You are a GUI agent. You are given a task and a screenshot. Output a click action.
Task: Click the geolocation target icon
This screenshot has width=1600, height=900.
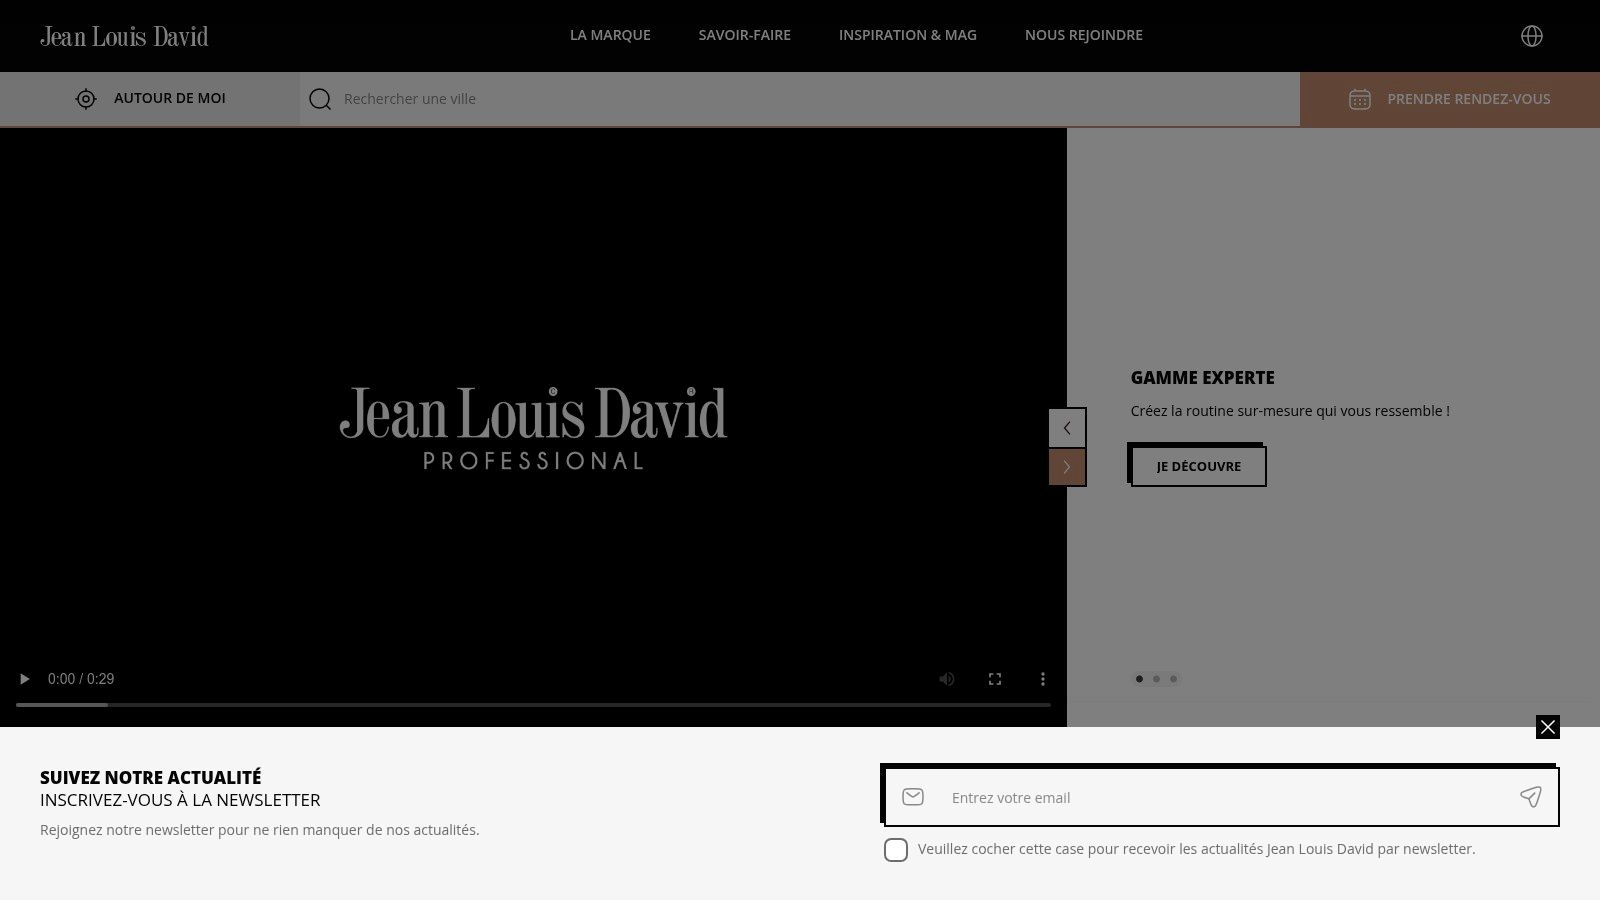[86, 99]
